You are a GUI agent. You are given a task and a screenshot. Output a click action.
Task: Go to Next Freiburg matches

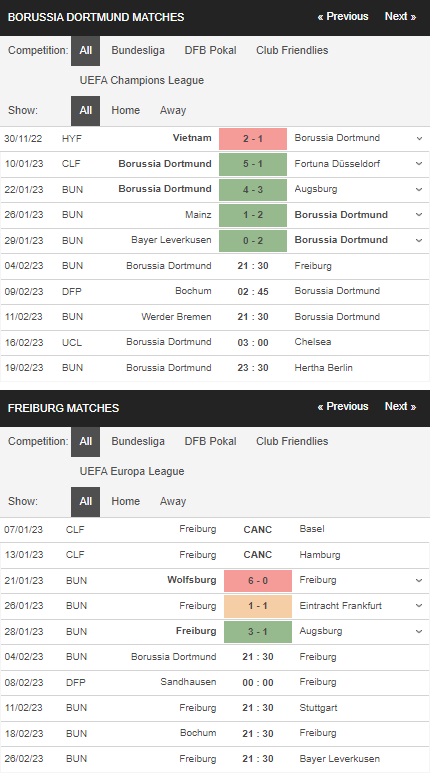tap(400, 406)
